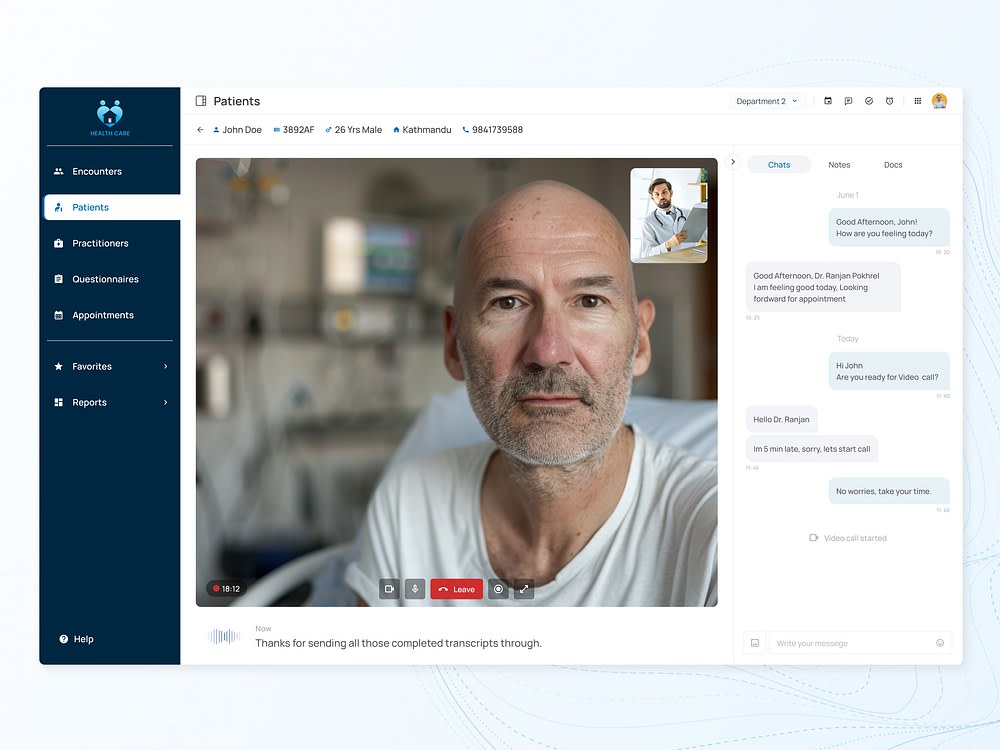Screen dimensions: 1000x750
Task: Click message "Im 5 min late"
Action: click(x=811, y=449)
